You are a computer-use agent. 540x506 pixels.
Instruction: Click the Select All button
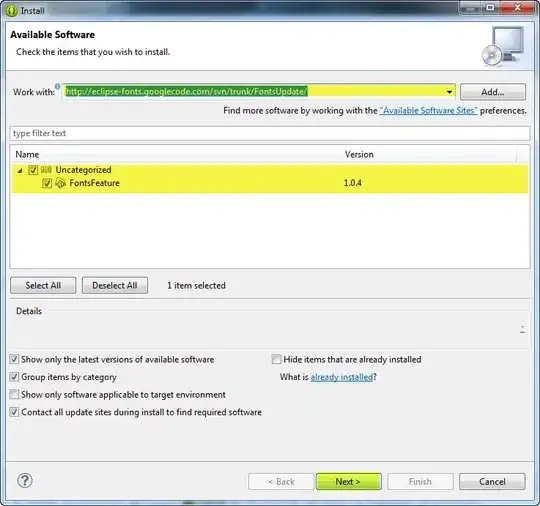coord(43,285)
